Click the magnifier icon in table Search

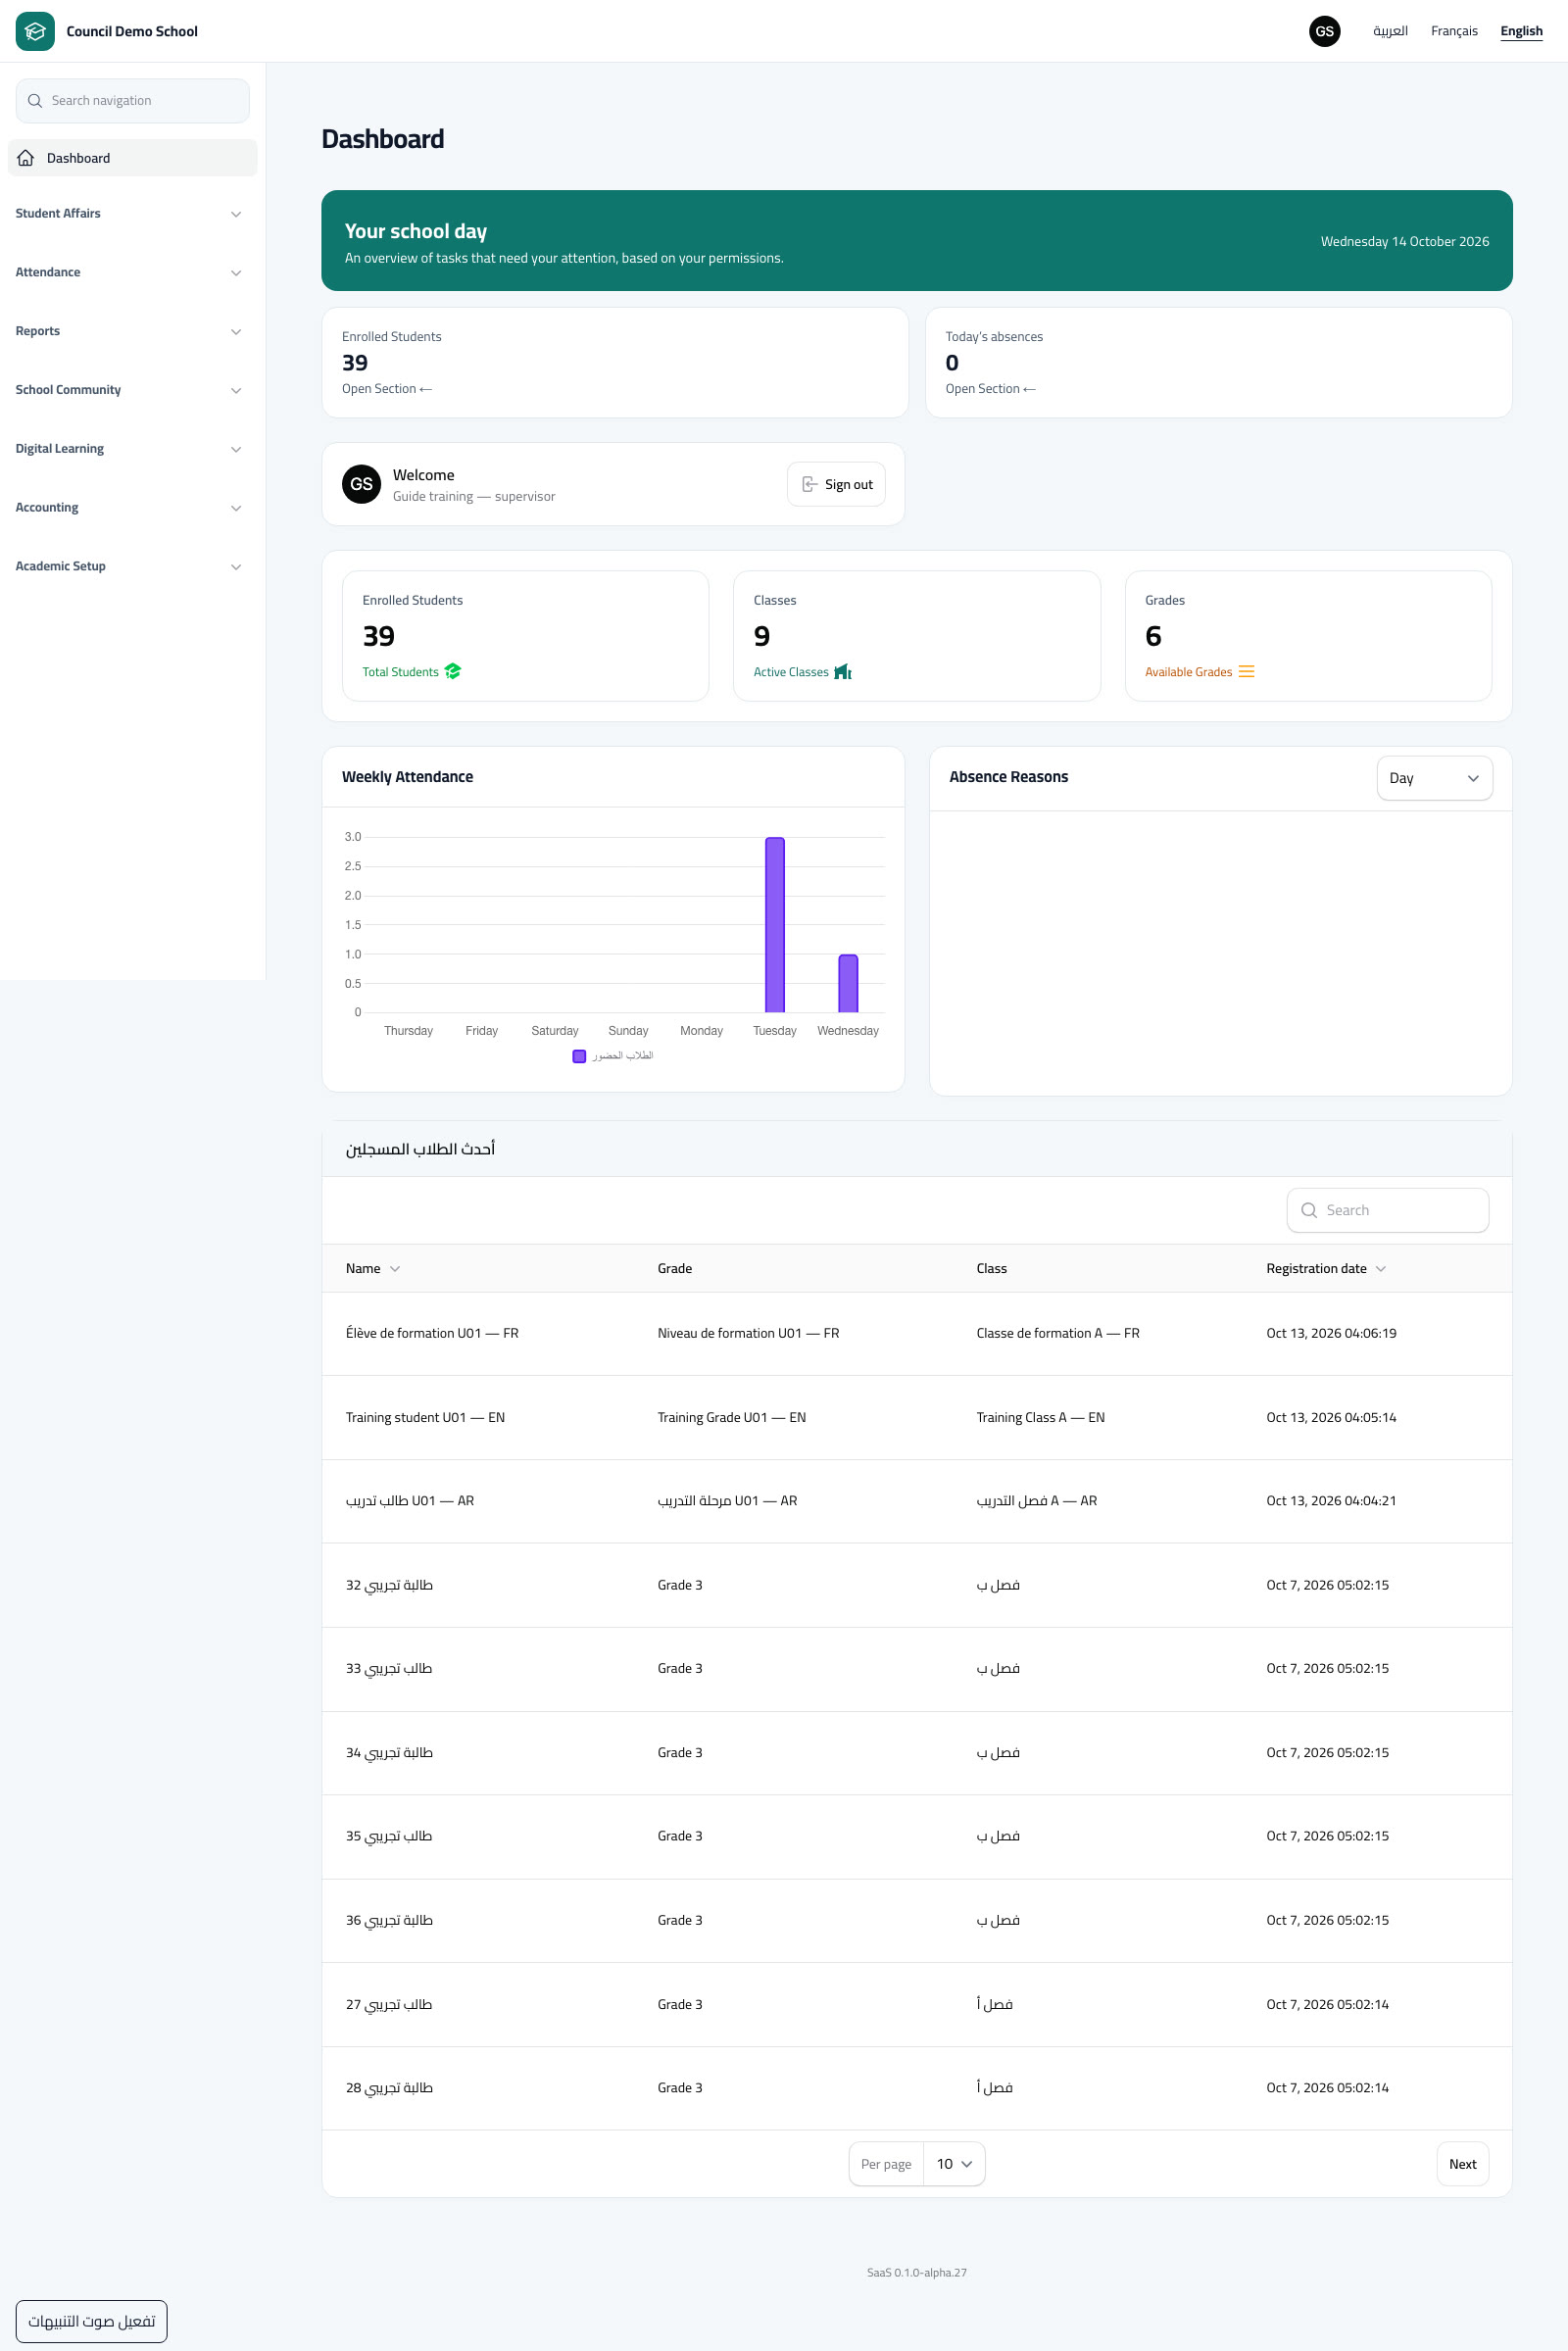point(1308,1210)
